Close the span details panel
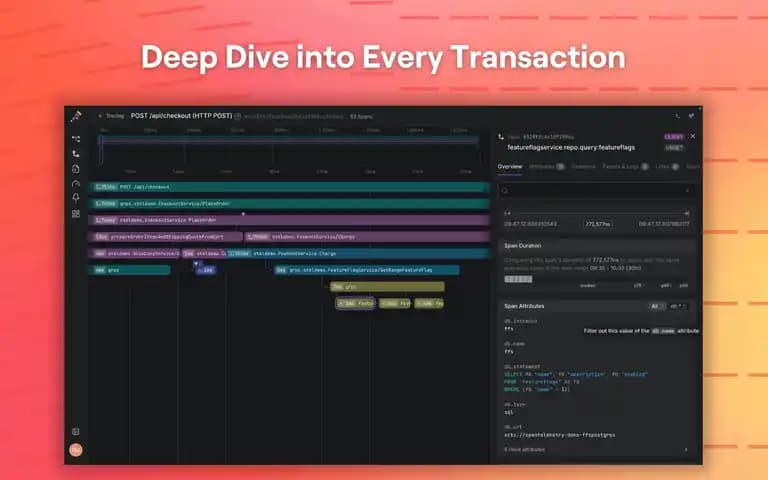Viewport: 768px width, 480px height. coord(693,136)
